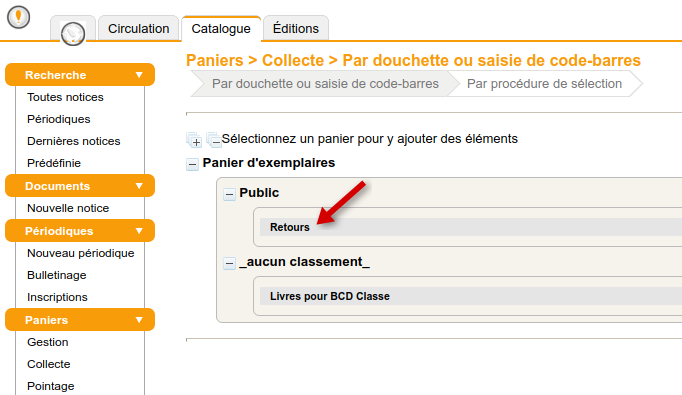
Task: Toggle the Documents menu arrow
Action: [139, 186]
